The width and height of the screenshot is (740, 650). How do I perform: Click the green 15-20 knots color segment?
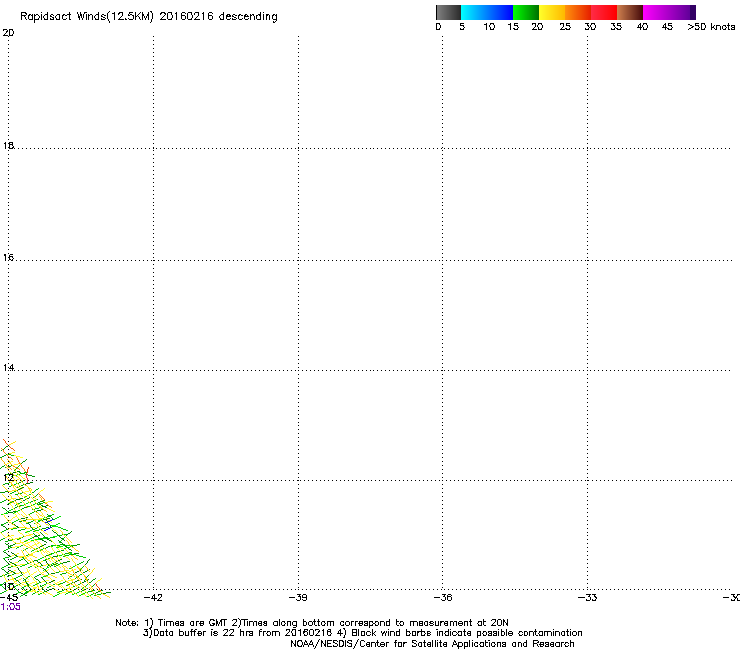tap(526, 12)
